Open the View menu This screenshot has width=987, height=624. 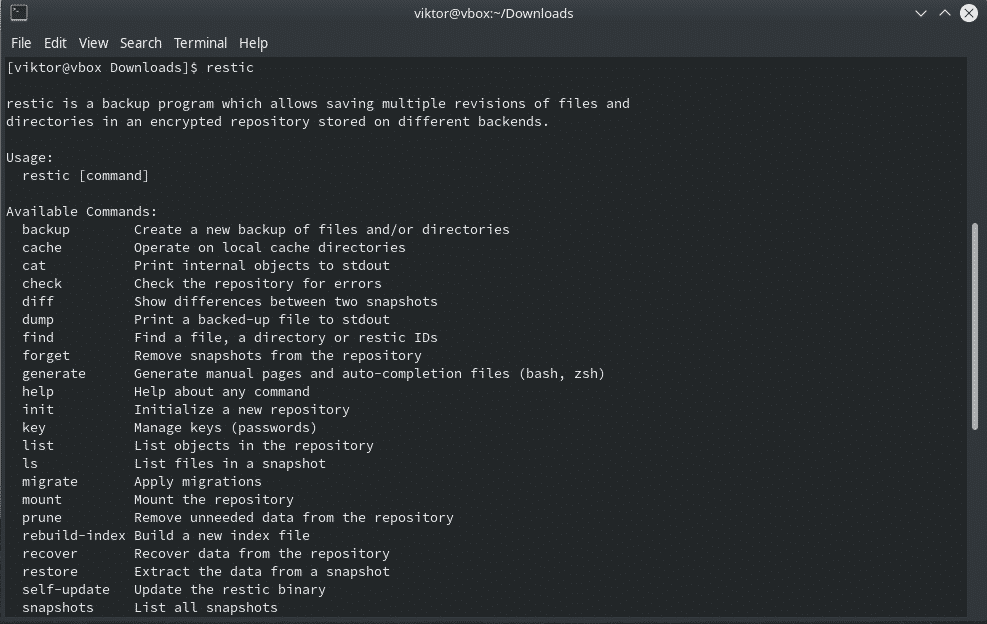[x=93, y=43]
